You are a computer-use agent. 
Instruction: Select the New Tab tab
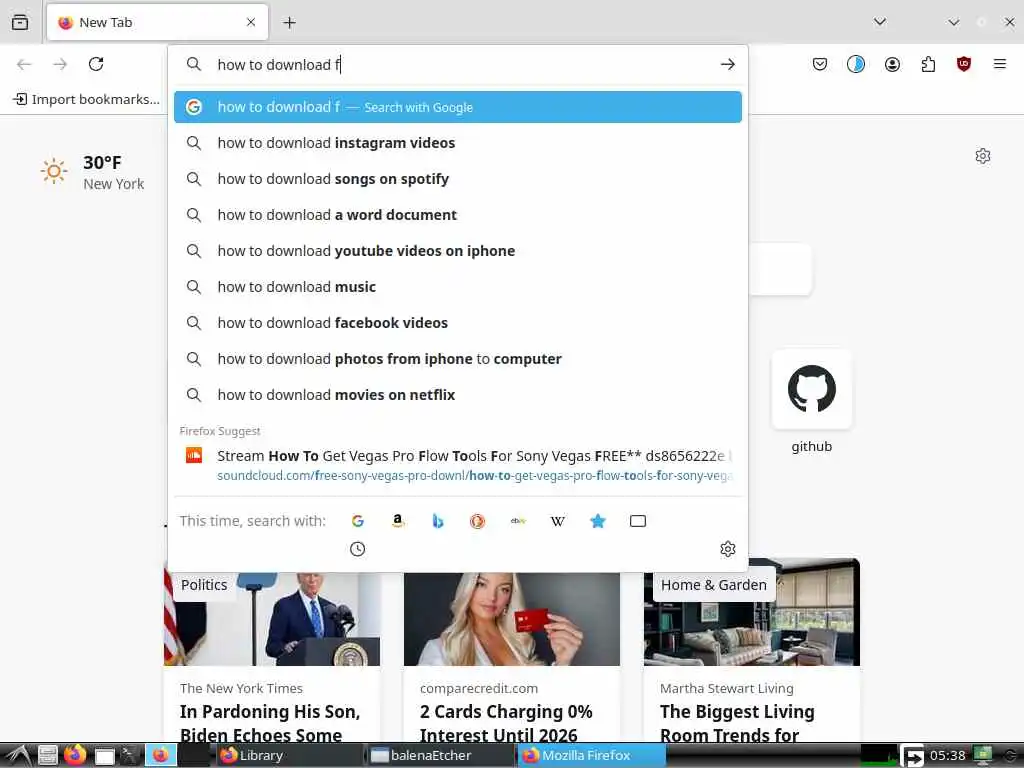click(157, 22)
